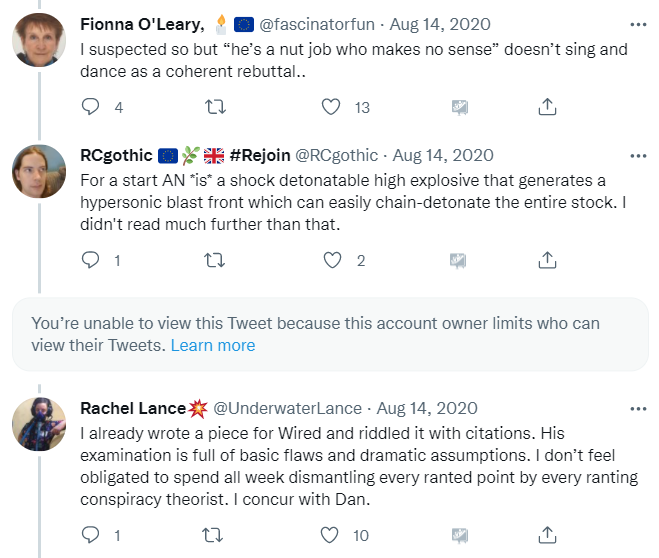Retweet Rachel Lance's tweet
Viewport: 659px width, 558px height.
point(214,535)
